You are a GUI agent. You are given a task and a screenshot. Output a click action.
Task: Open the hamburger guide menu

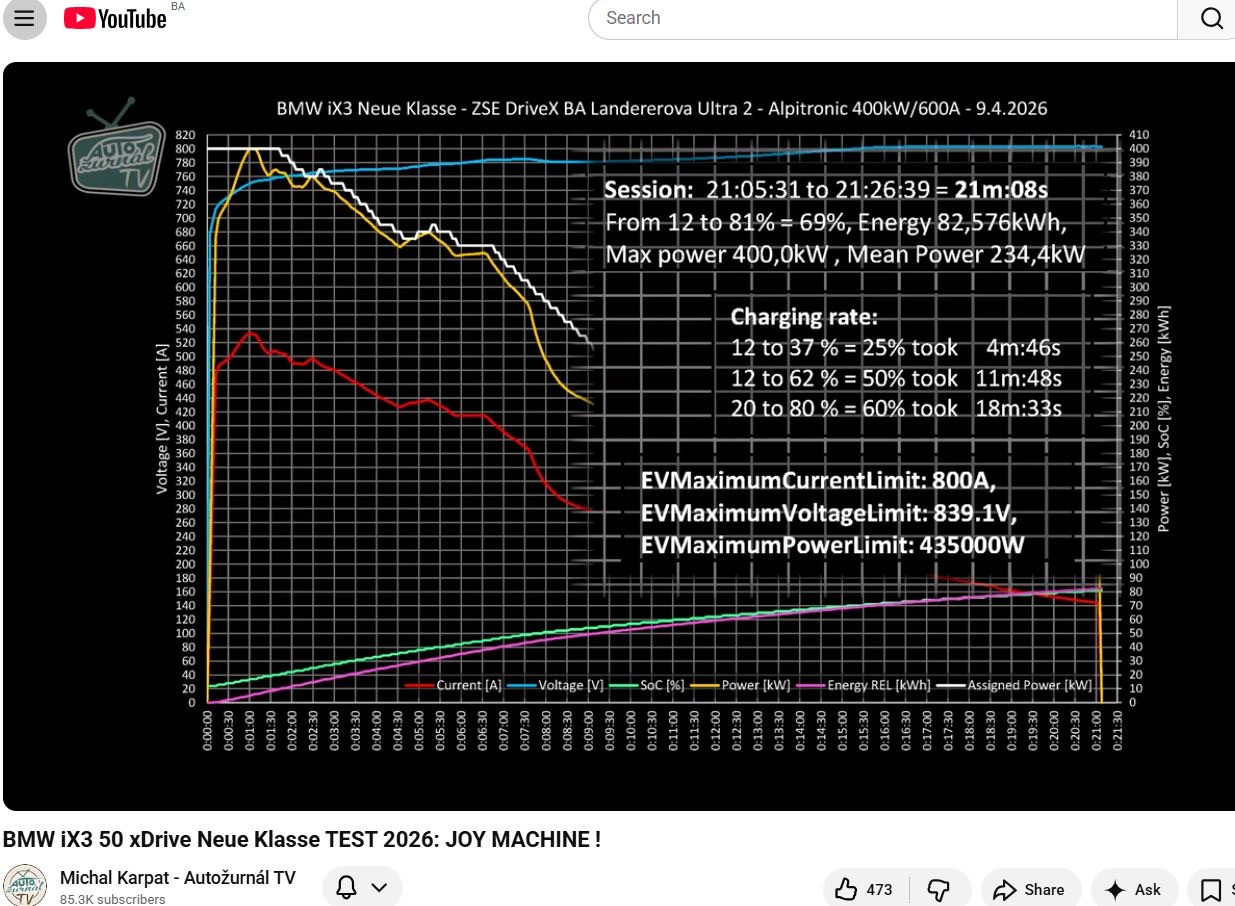pyautogui.click(x=24, y=18)
